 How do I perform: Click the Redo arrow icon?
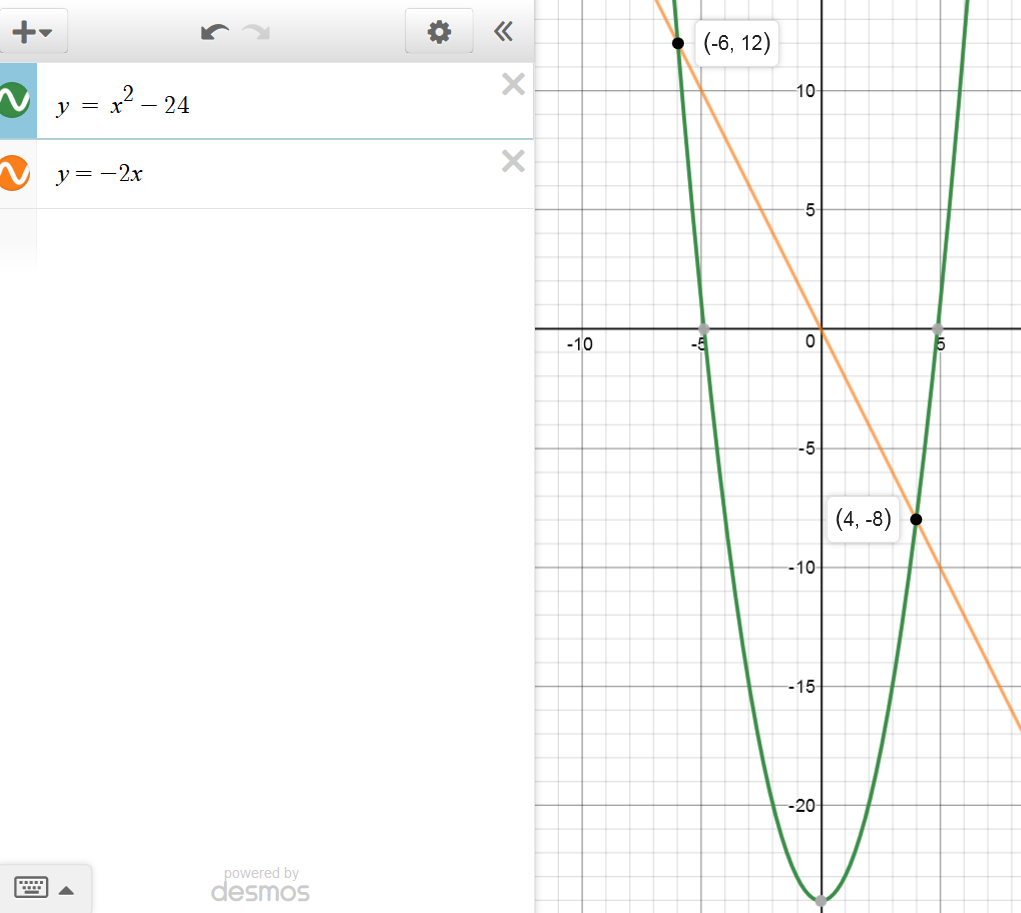pos(257,32)
